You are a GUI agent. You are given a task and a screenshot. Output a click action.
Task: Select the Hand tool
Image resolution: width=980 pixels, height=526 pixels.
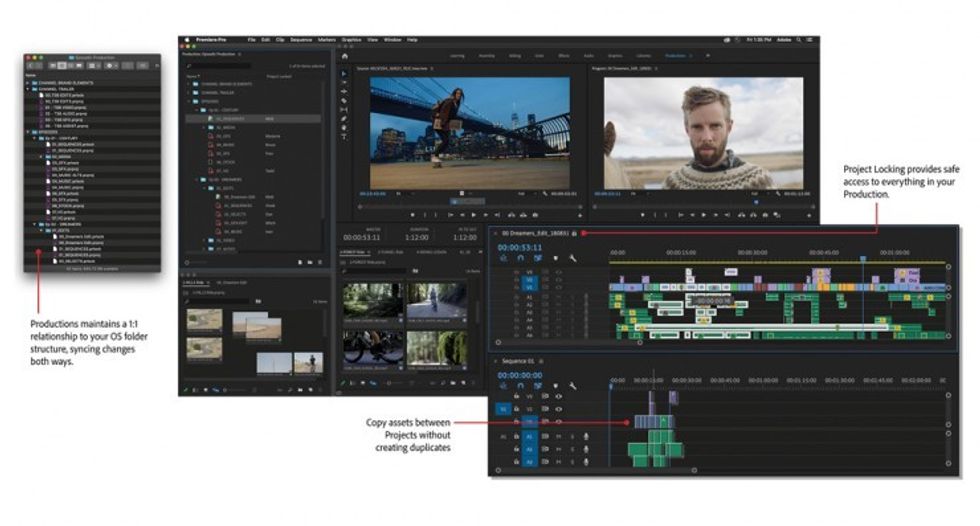tap(344, 127)
